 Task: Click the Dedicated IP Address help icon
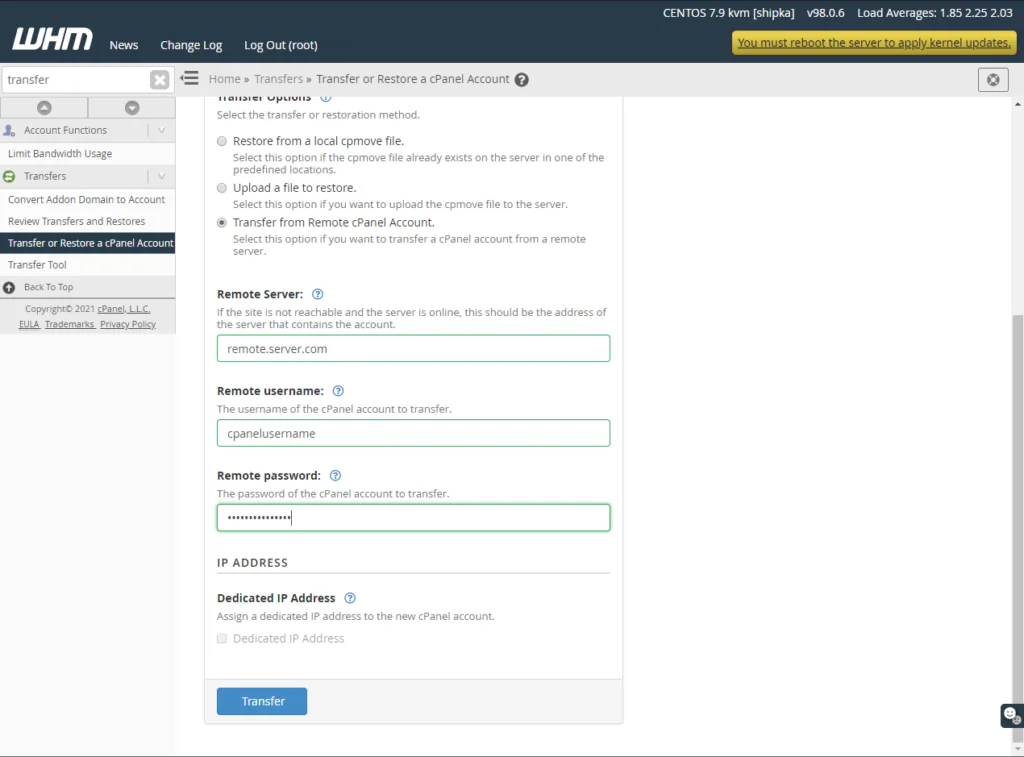[350, 597]
